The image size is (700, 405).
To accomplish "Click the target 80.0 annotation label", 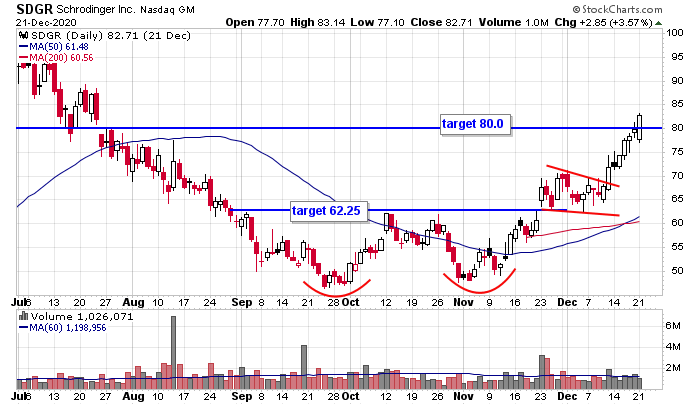I will pos(475,124).
